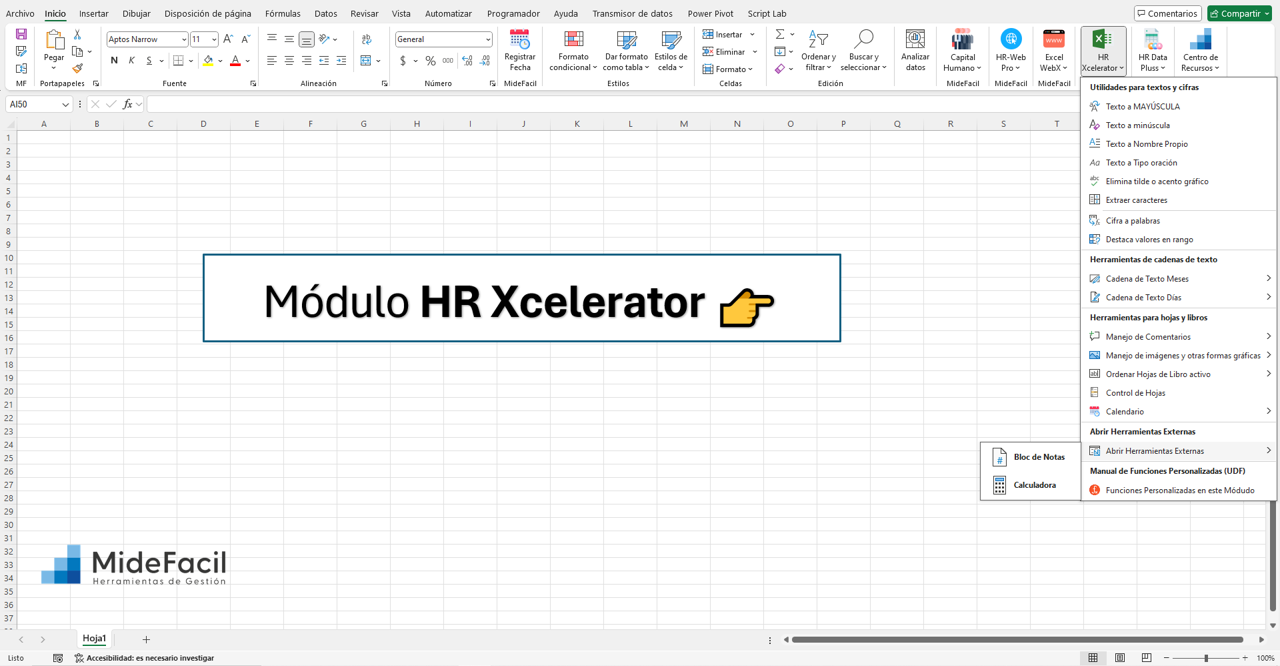Increase font size with the larger A icon
The height and width of the screenshot is (666, 1280).
[x=228, y=39]
